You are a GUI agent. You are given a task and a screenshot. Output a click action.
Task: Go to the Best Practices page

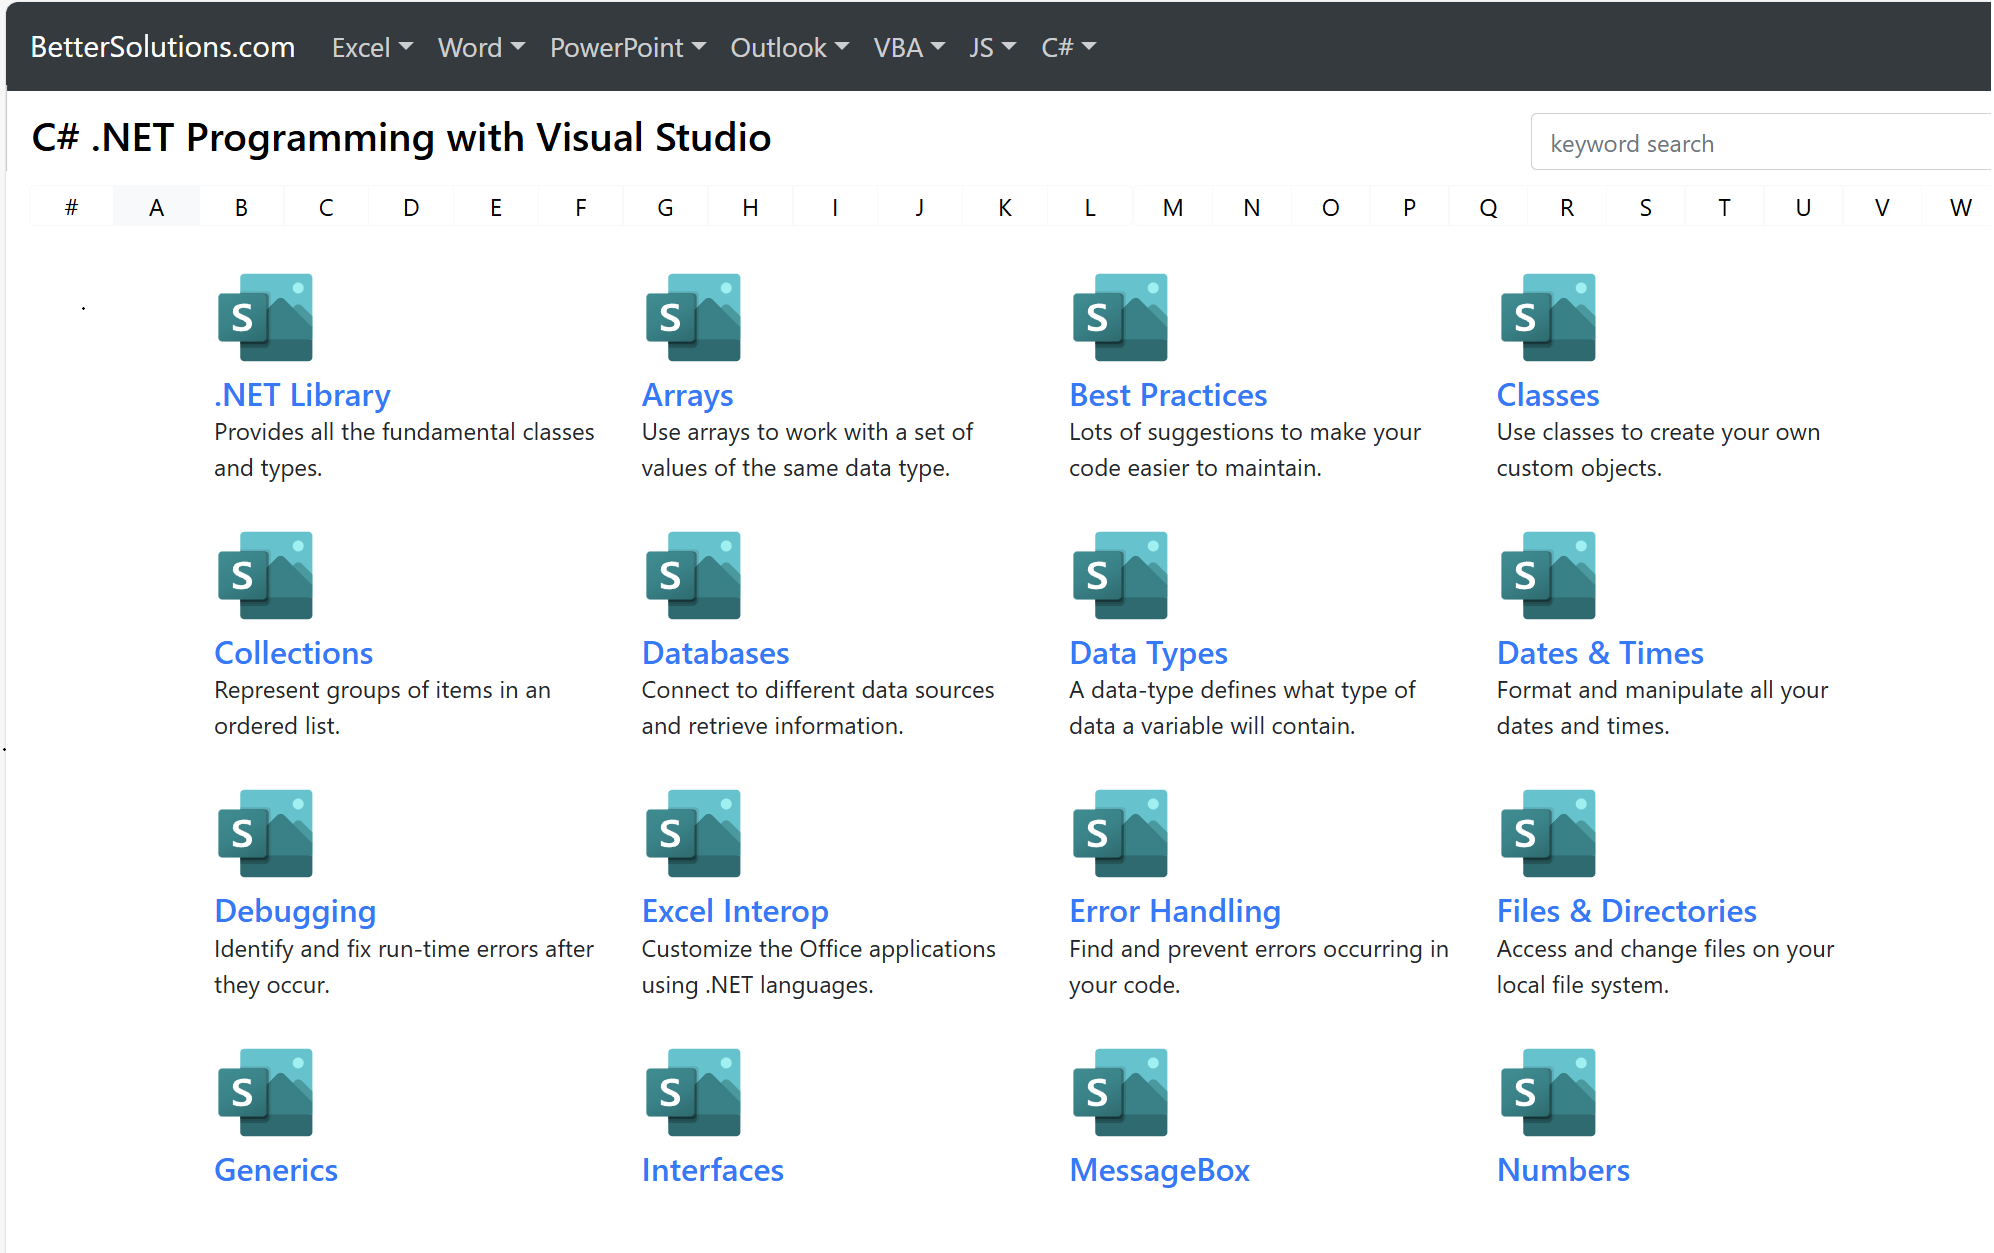pos(1168,395)
